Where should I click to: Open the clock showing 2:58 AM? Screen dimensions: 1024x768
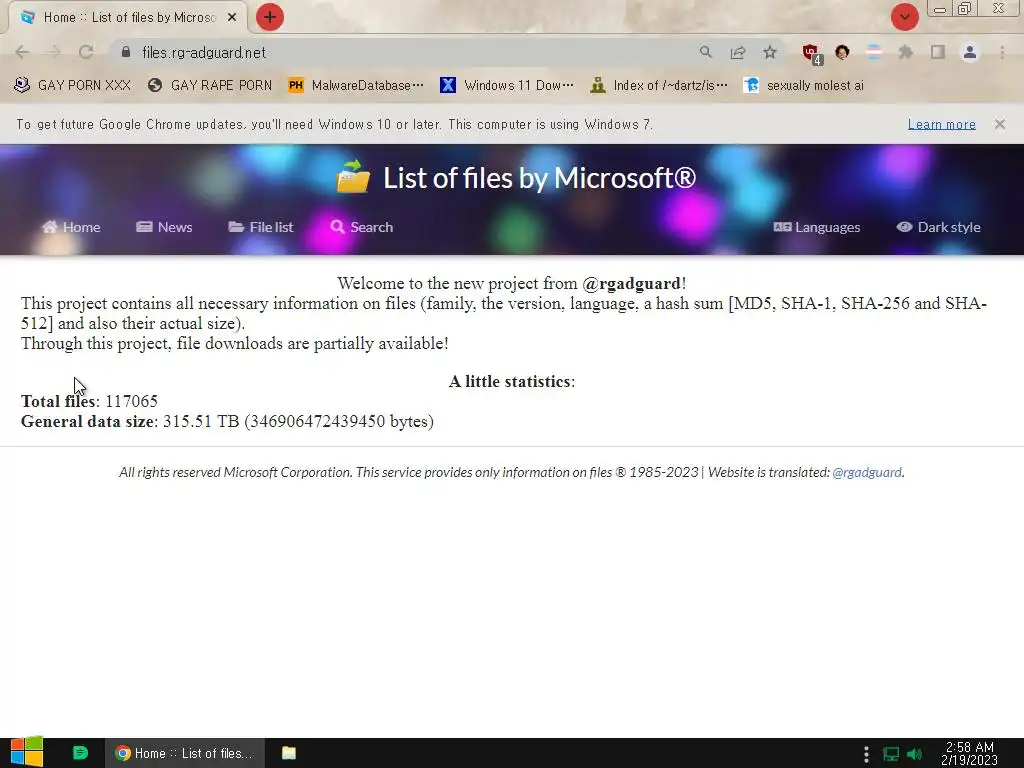click(969, 754)
